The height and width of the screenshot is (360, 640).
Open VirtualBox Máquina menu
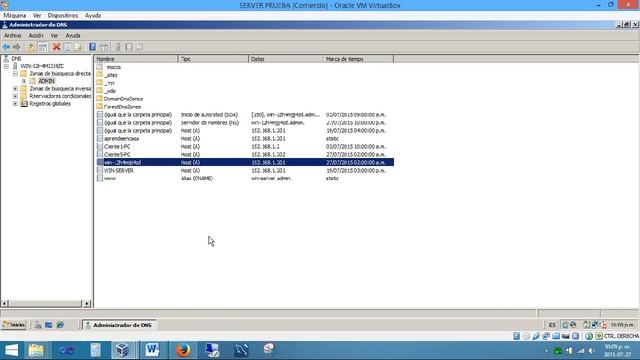pos(15,16)
